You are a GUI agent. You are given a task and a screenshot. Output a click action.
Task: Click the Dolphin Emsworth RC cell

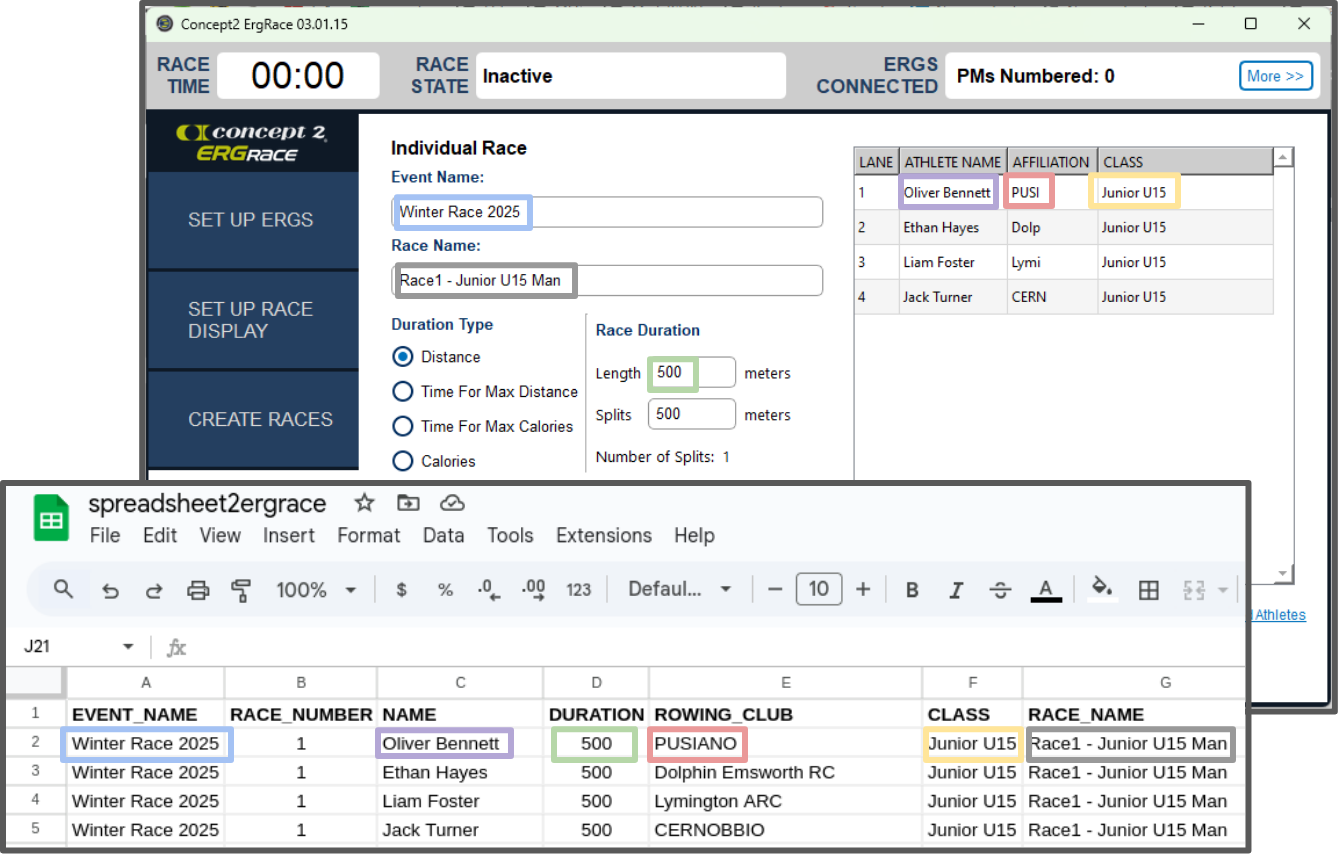[x=786, y=772]
